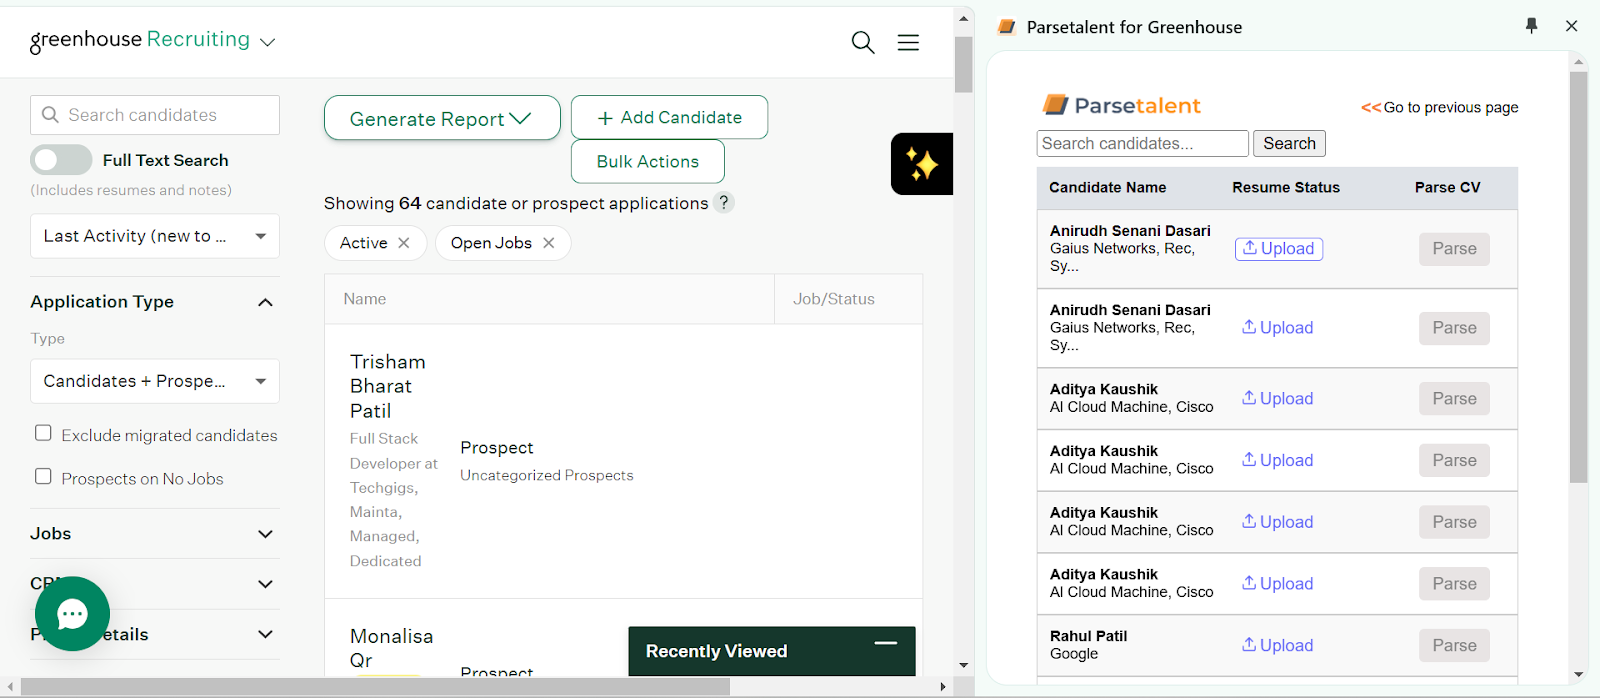This screenshot has height=698, width=1600.
Task: Open the Last Activity sort dropdown
Action: 155,236
